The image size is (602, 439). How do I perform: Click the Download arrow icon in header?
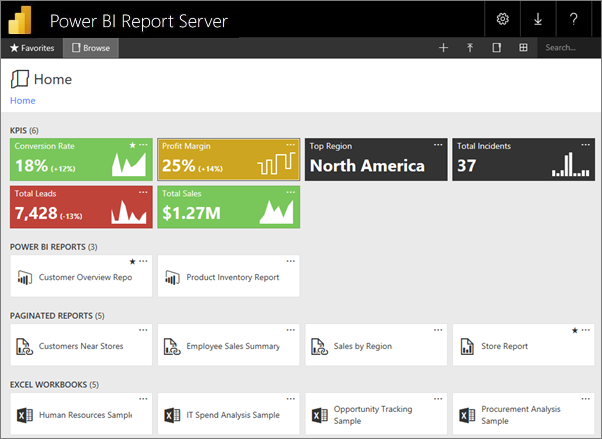coord(538,19)
